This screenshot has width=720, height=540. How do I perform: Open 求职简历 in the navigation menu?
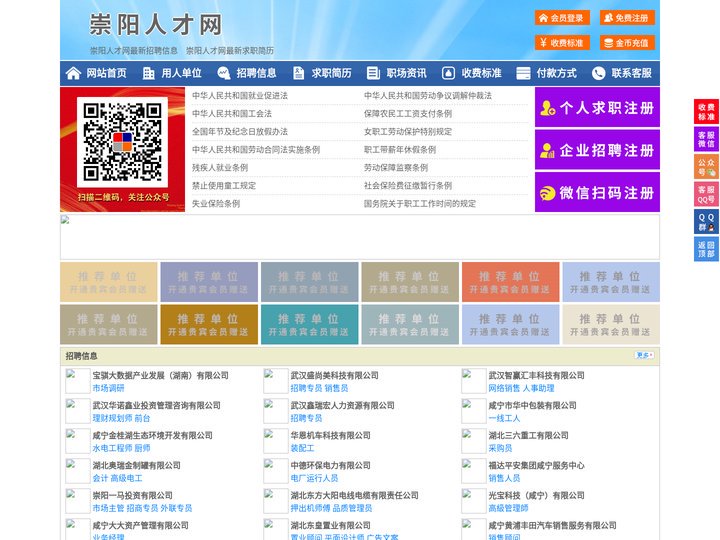(x=332, y=73)
